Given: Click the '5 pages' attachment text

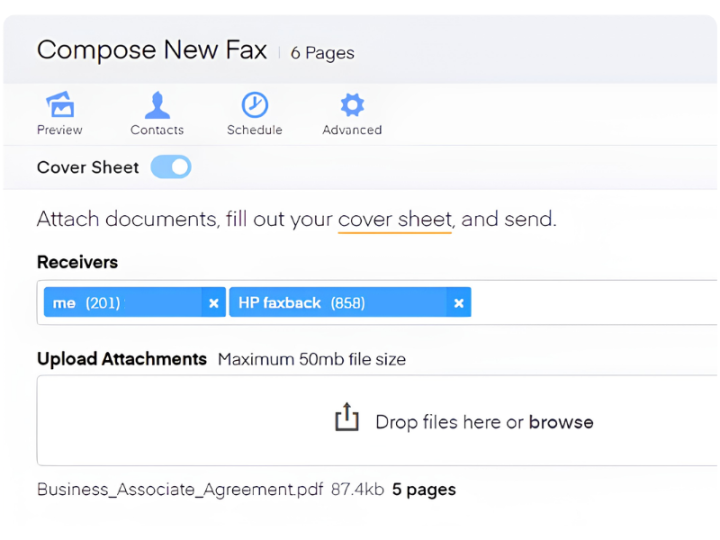Looking at the screenshot, I should click(424, 490).
